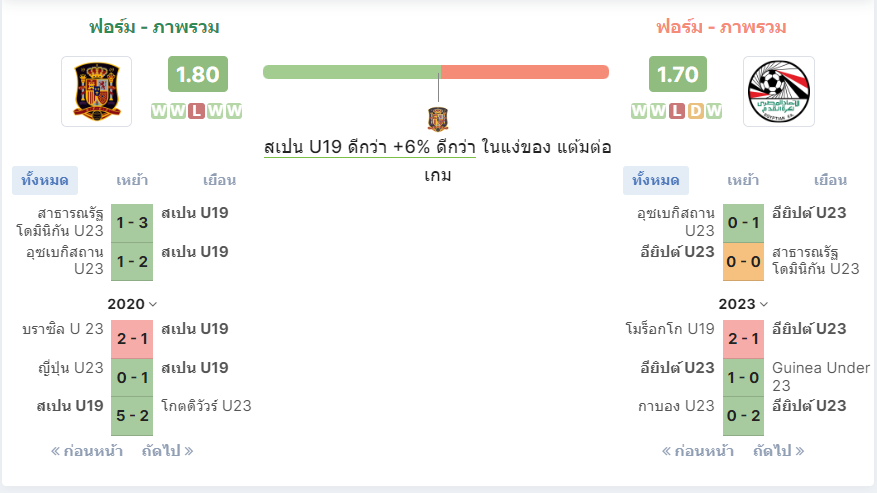Expand the 2023 year dropdown
The height and width of the screenshot is (493, 877).
tap(743, 304)
